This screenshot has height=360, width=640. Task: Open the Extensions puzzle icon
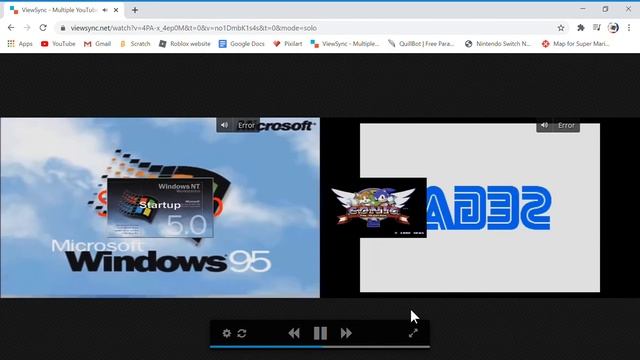580,28
